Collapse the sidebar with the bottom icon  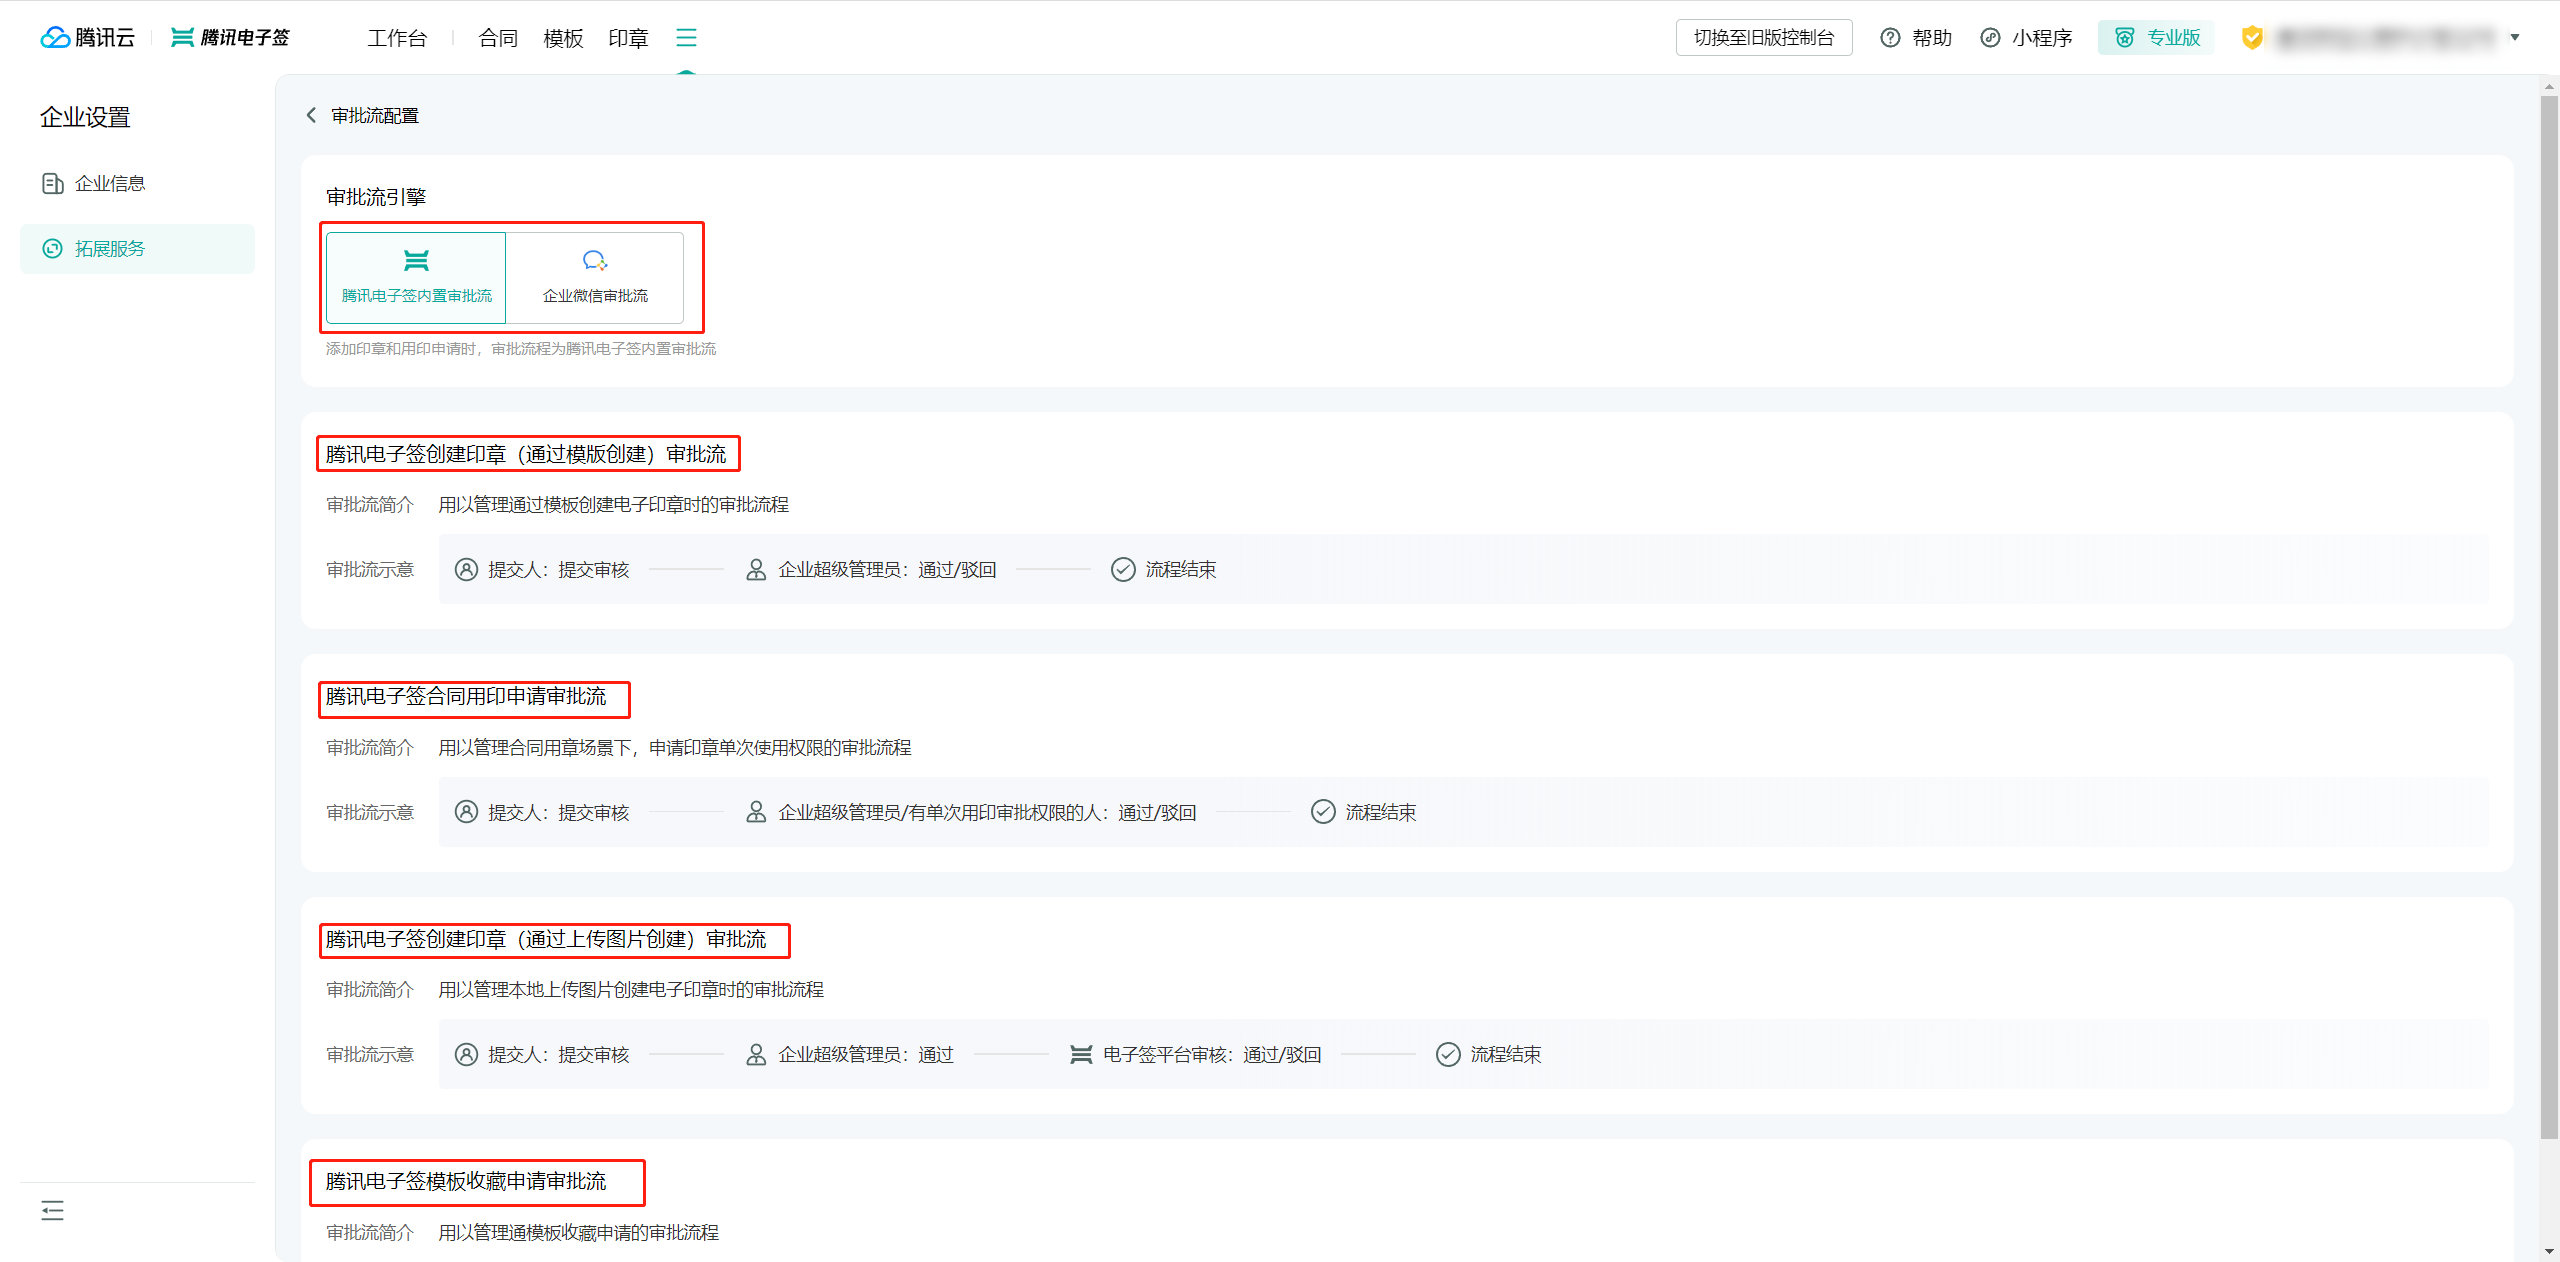click(x=53, y=1211)
